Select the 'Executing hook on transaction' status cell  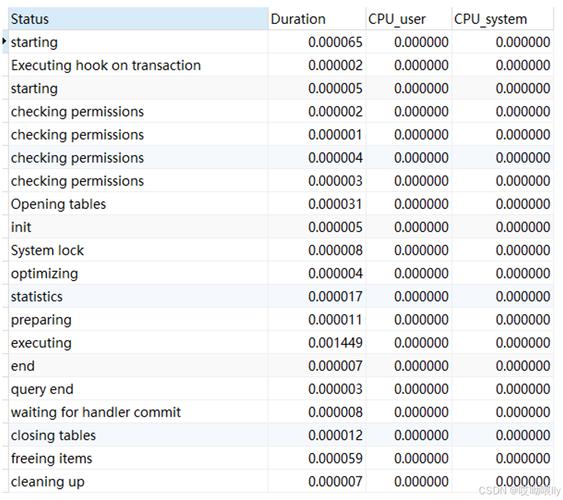pos(138,65)
